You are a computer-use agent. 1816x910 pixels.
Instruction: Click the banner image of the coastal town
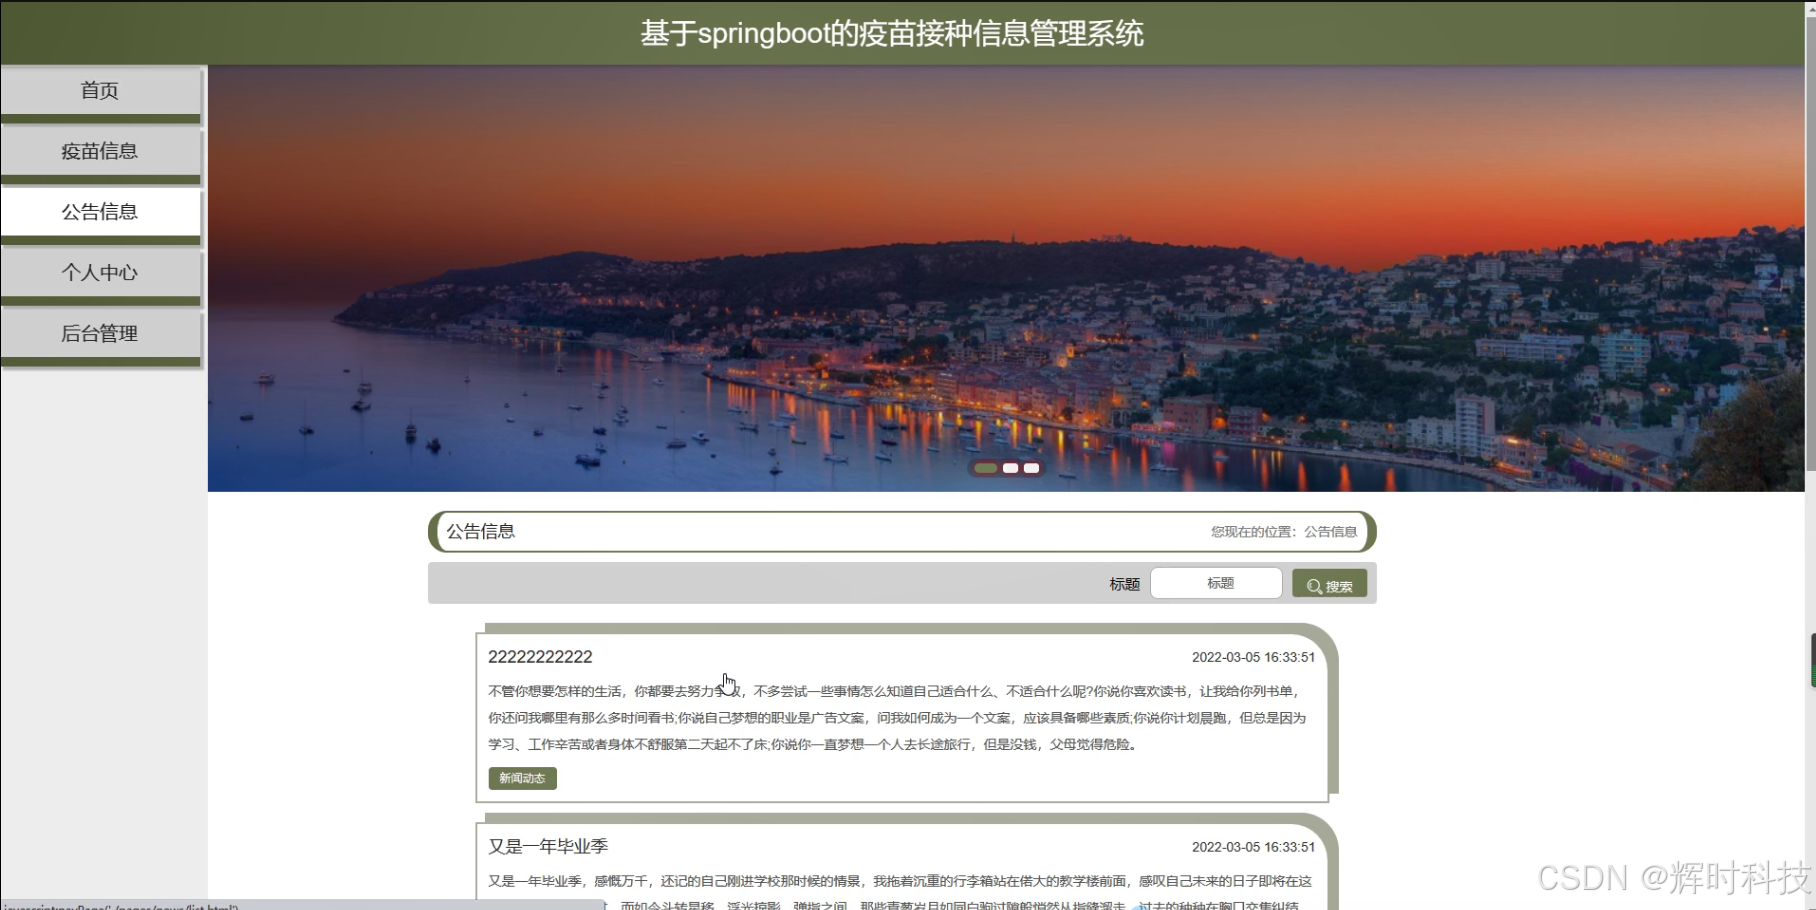coord(1006,279)
